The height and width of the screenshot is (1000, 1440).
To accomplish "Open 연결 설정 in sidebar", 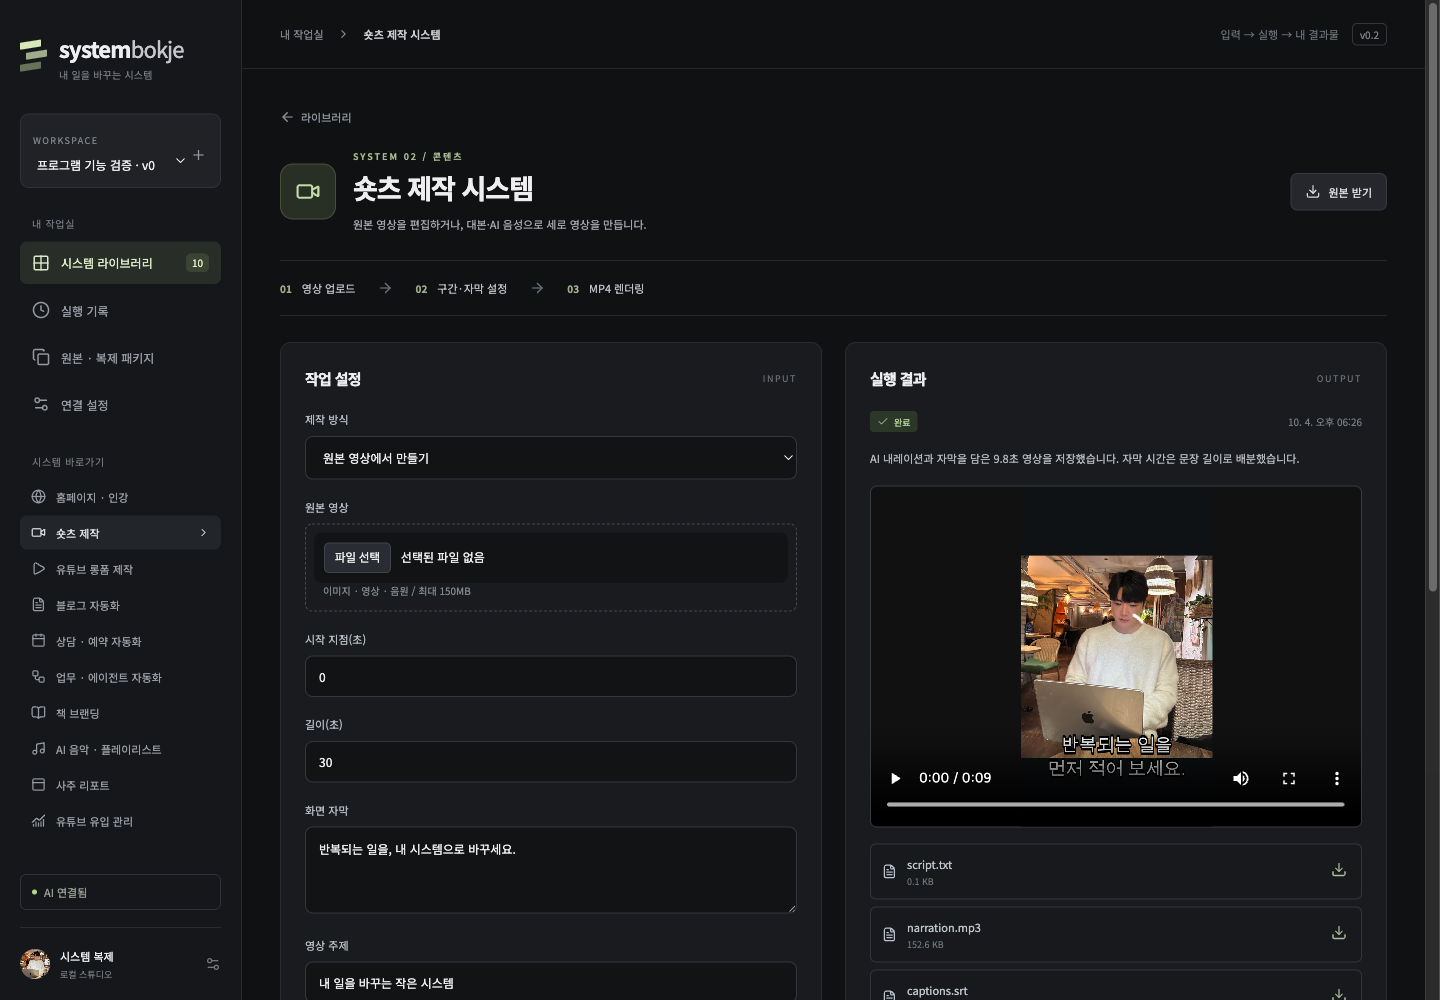I will [x=120, y=405].
